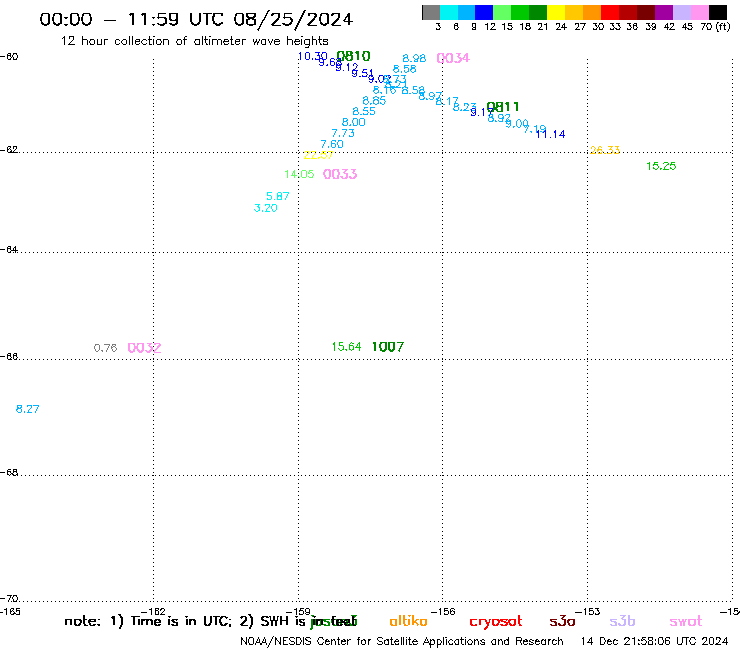Click the gold value 26.33
The width and height of the screenshot is (740, 650).
605,150
